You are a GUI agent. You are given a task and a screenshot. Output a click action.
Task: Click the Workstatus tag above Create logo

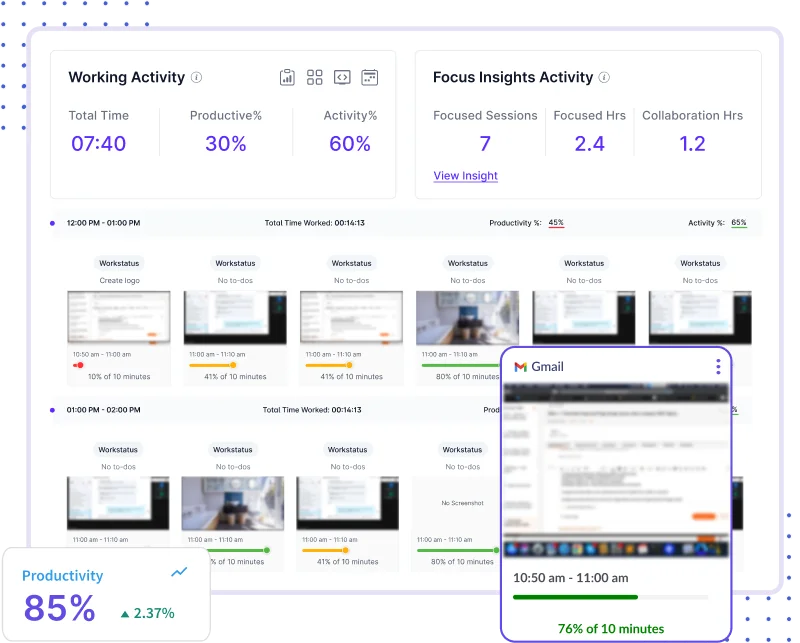coord(118,263)
